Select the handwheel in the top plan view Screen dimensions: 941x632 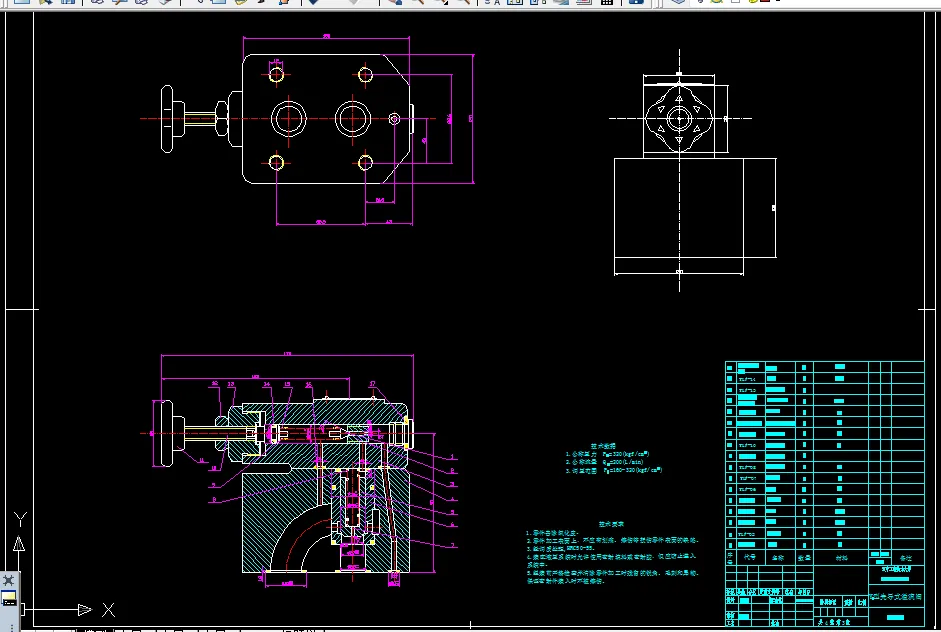tap(167, 119)
